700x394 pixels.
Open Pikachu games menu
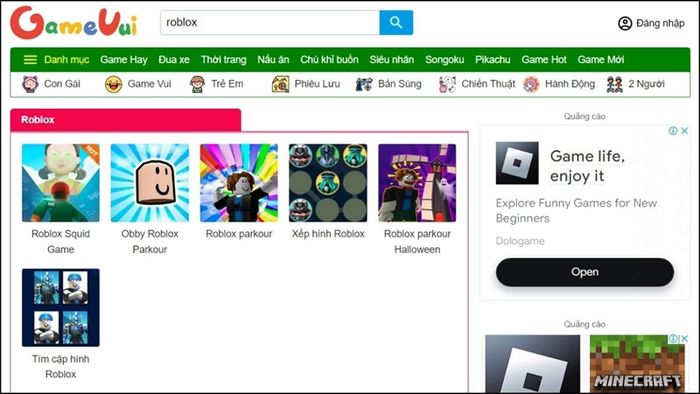pyautogui.click(x=492, y=60)
